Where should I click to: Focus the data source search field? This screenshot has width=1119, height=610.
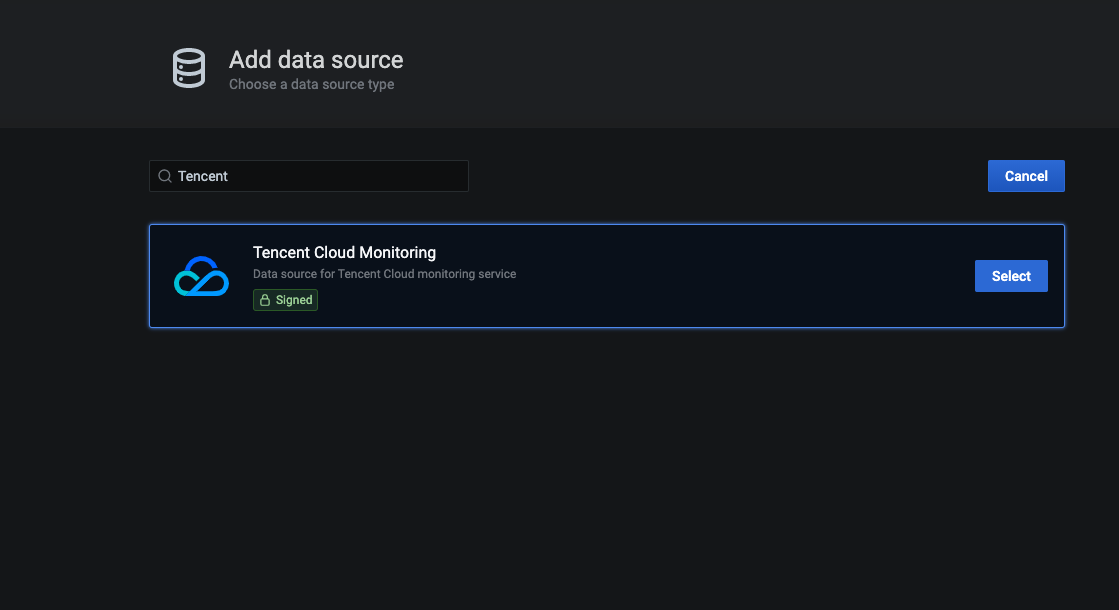point(320,176)
